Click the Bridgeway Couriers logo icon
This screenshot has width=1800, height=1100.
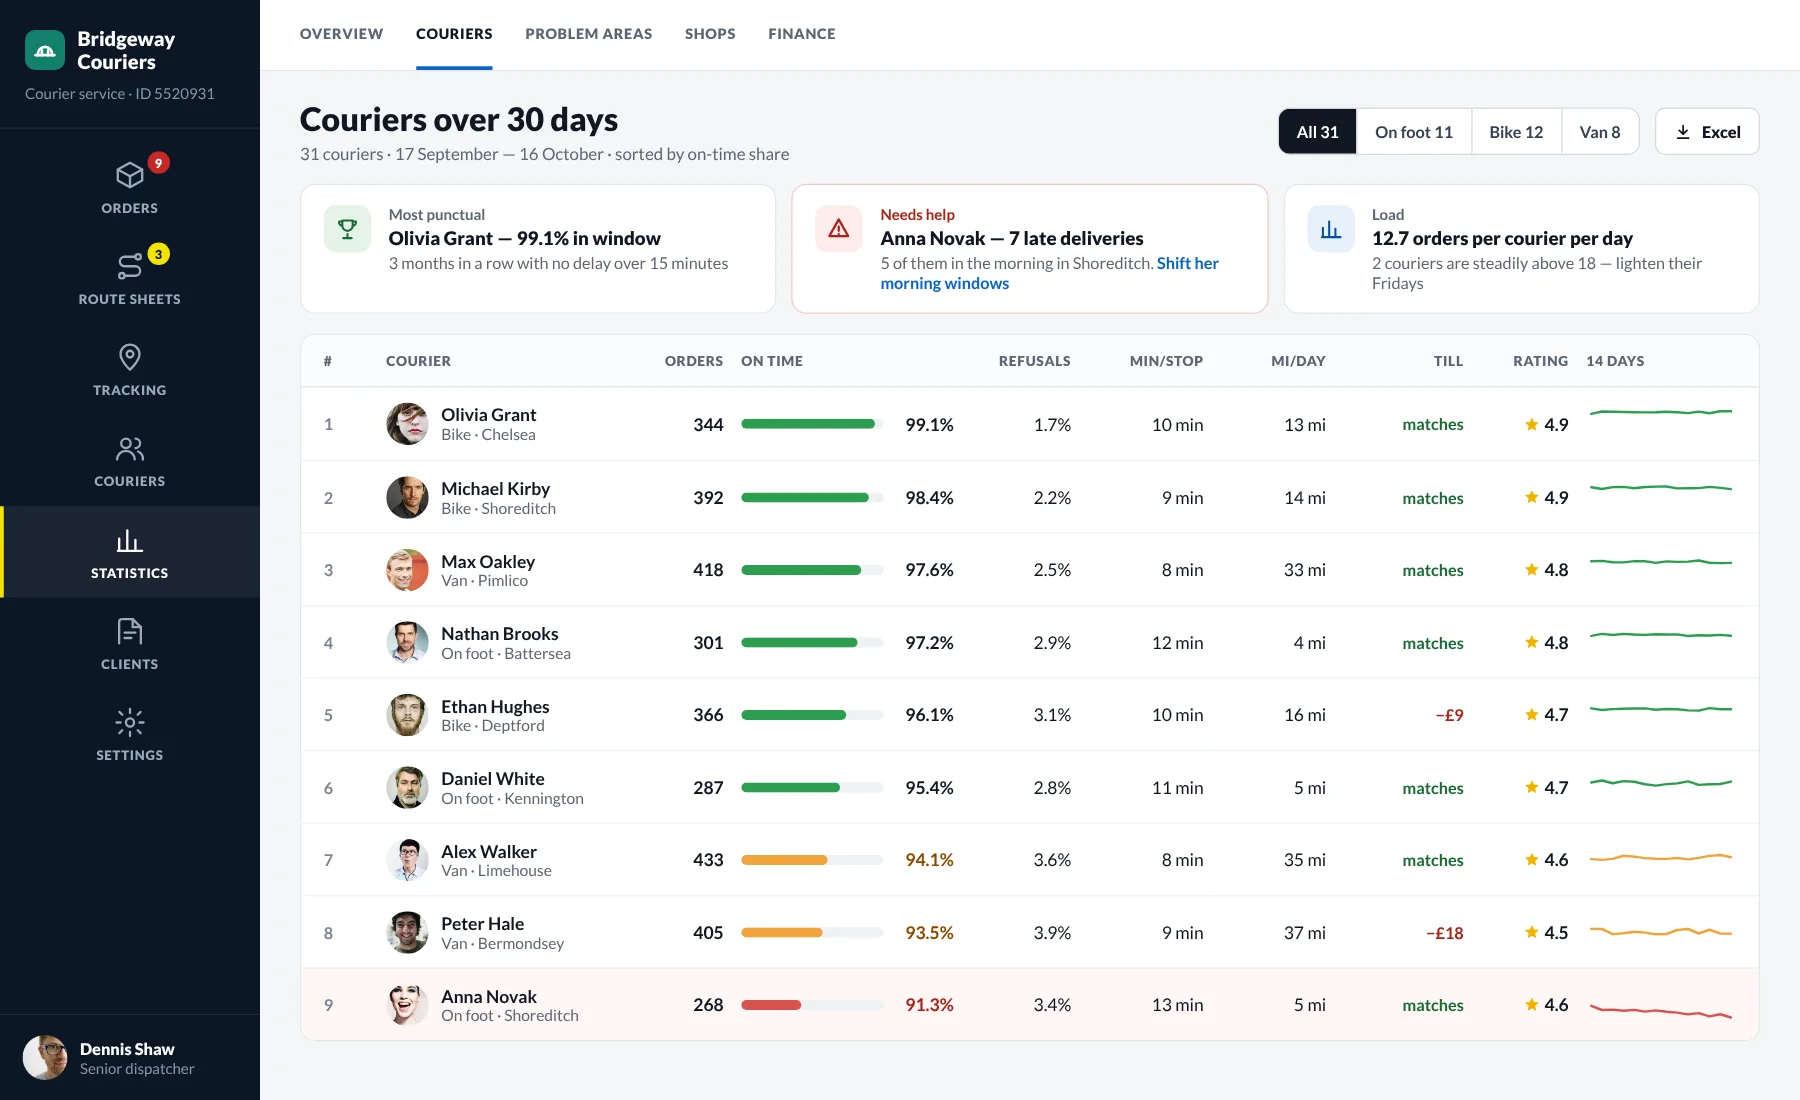point(45,50)
